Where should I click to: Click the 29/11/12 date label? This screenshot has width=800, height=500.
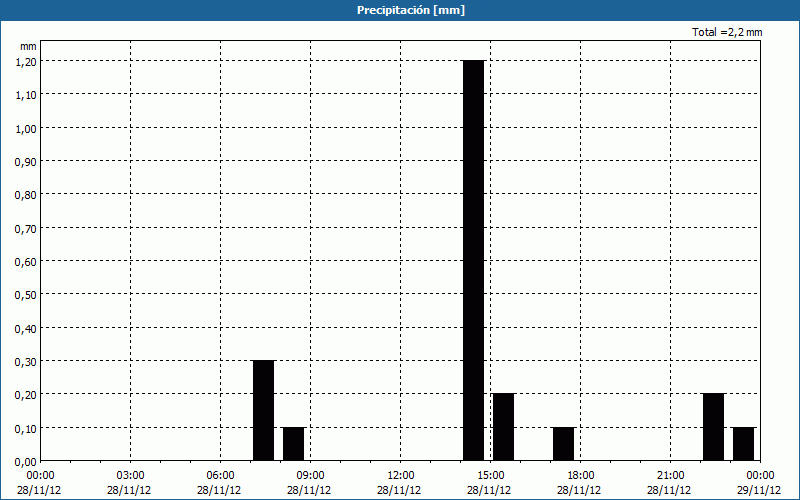point(759,490)
